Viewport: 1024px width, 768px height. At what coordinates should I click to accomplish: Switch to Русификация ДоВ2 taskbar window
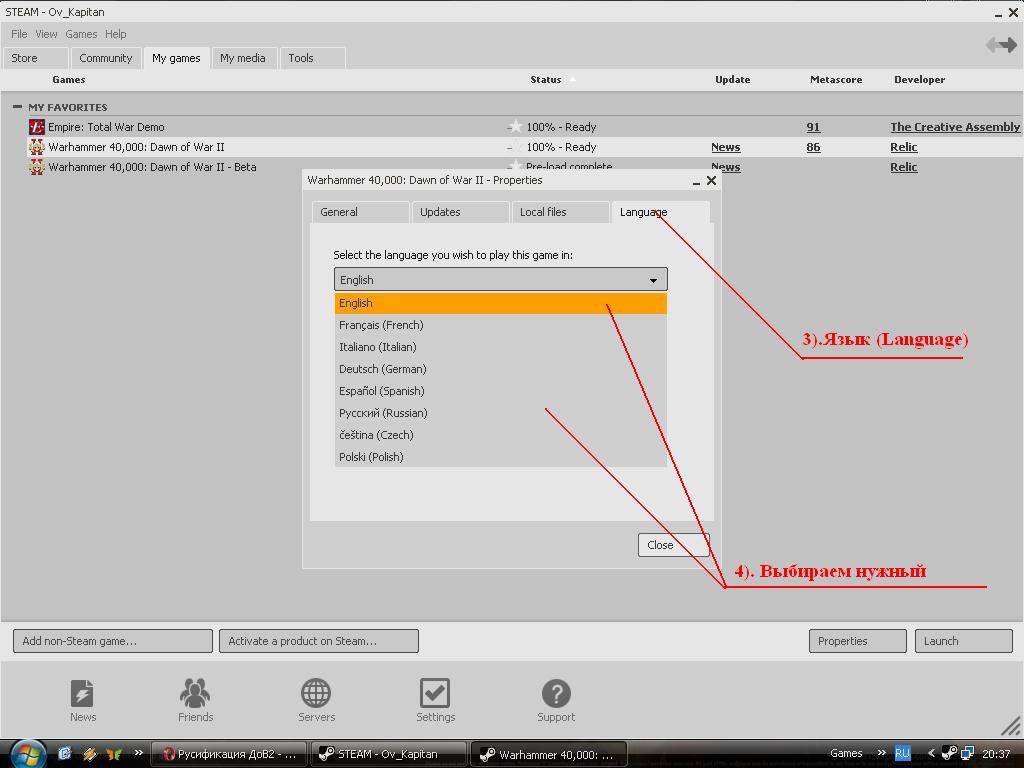point(229,754)
